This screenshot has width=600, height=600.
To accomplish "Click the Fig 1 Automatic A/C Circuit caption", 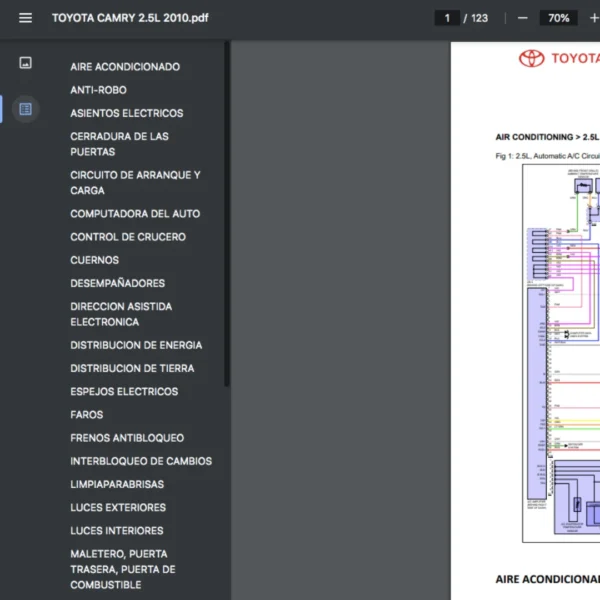I will click(x=548, y=156).
